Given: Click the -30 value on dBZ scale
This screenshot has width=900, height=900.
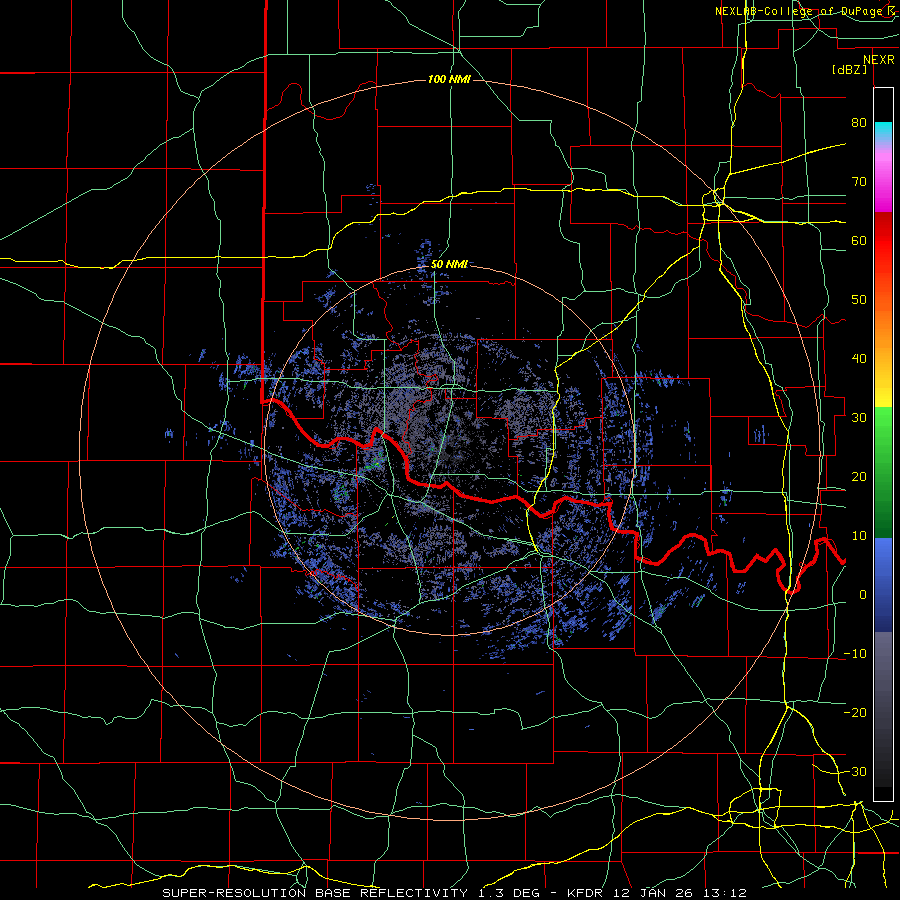Looking at the screenshot, I should tap(855, 771).
